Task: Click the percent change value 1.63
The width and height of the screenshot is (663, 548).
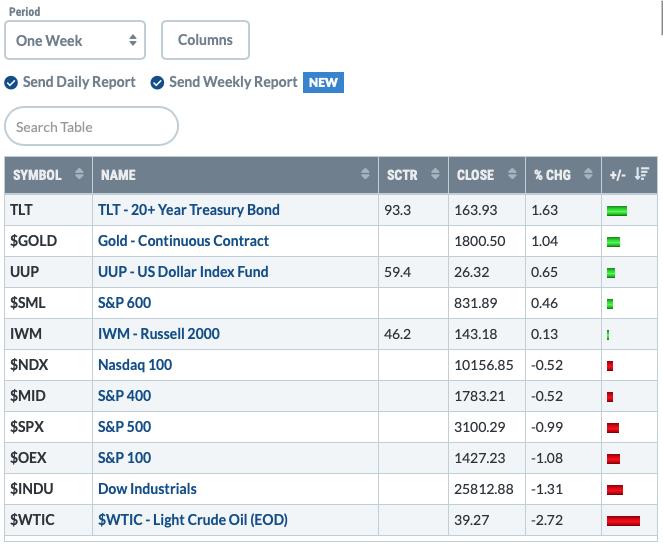Action: (545, 210)
